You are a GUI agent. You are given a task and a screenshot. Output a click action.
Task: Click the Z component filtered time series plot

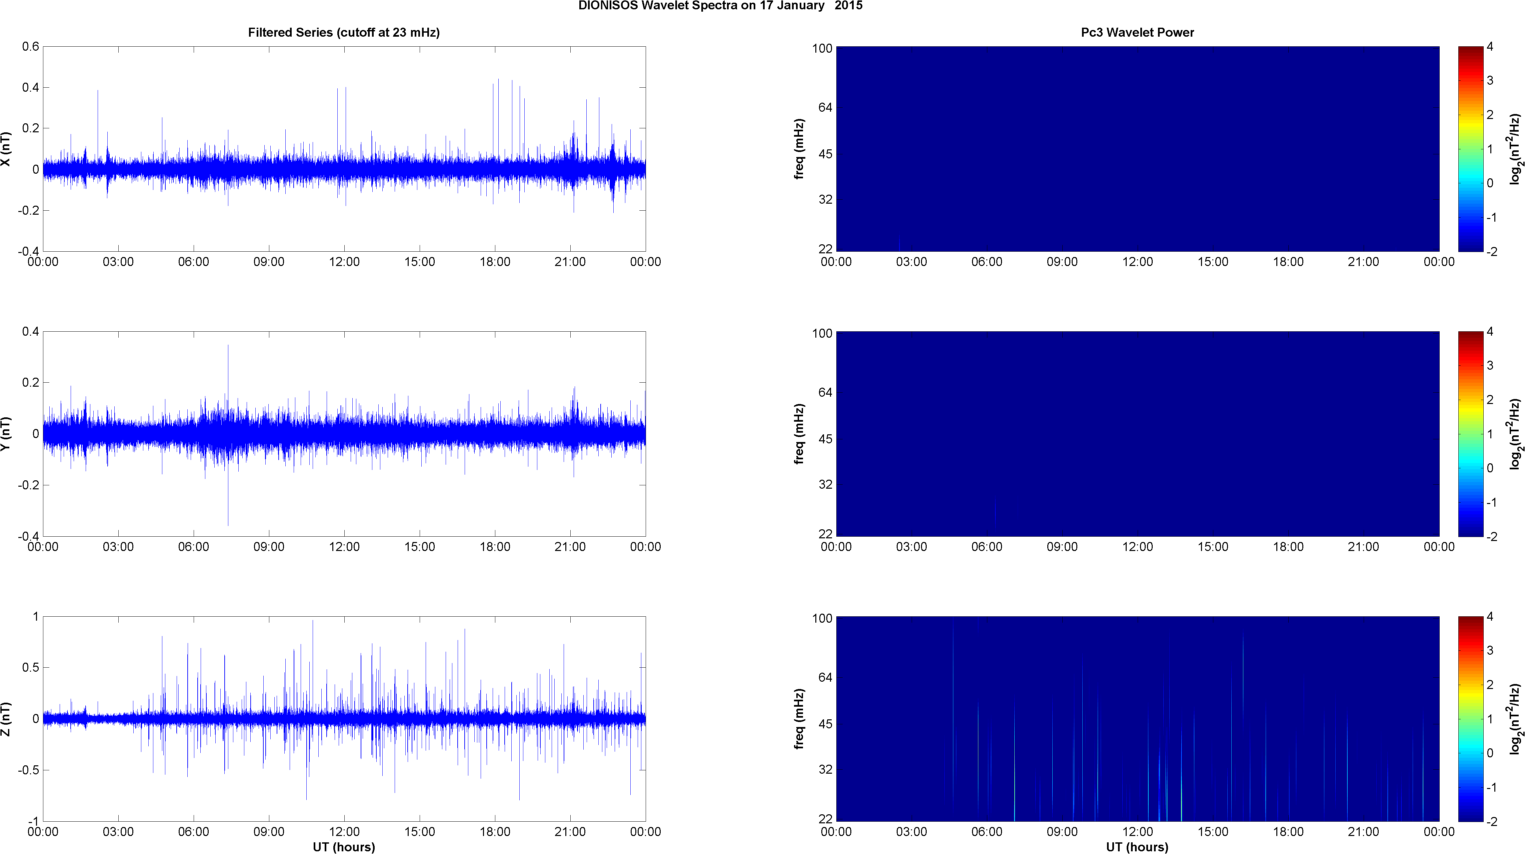(344, 719)
